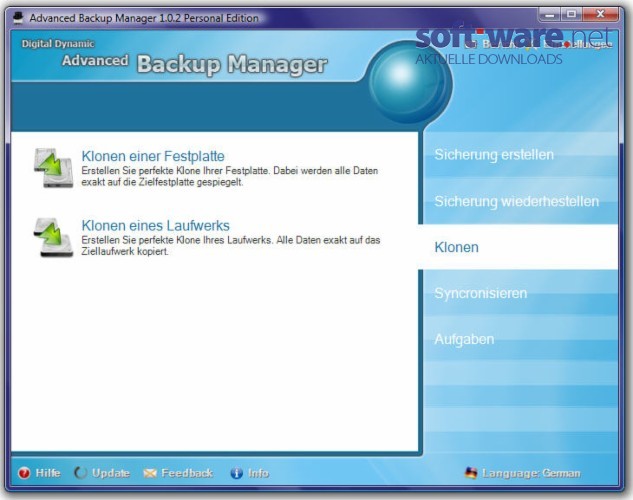Click the Update refresh icon
The image size is (633, 500).
(x=81, y=473)
